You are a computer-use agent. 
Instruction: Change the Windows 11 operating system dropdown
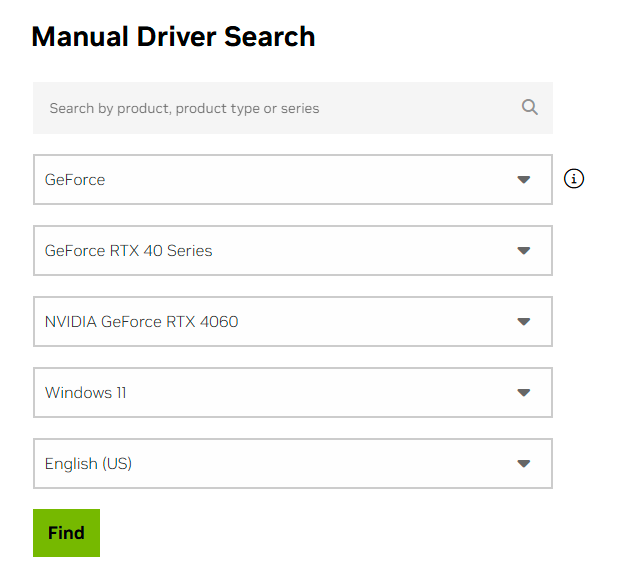tap(293, 392)
